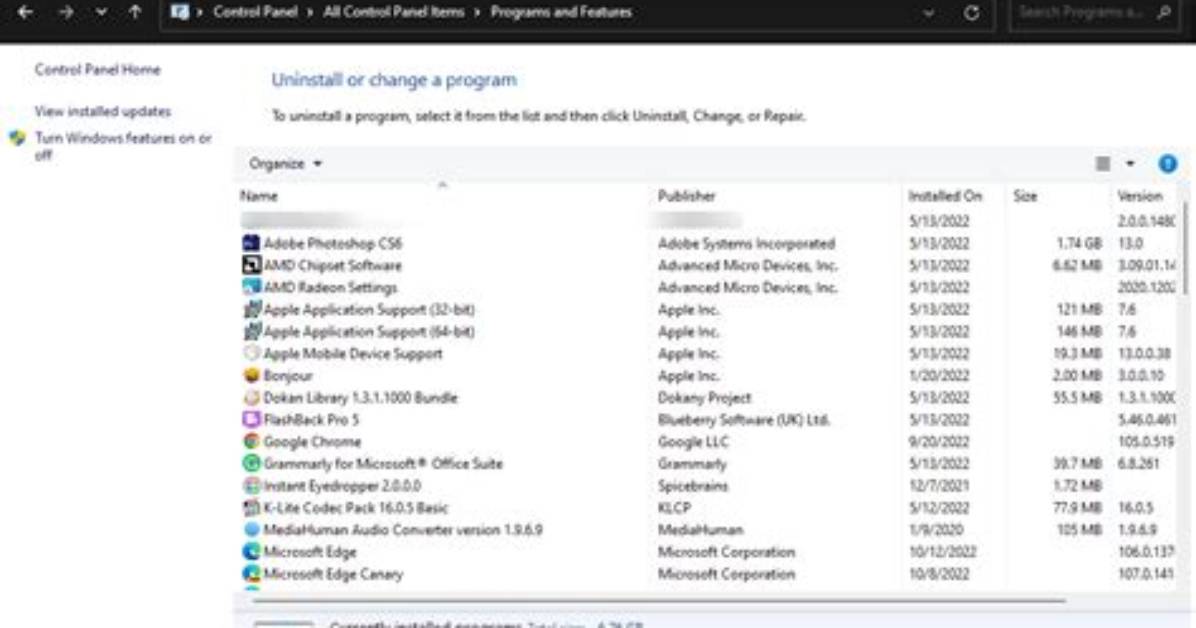Click the KLCP publisher cell

674,508
